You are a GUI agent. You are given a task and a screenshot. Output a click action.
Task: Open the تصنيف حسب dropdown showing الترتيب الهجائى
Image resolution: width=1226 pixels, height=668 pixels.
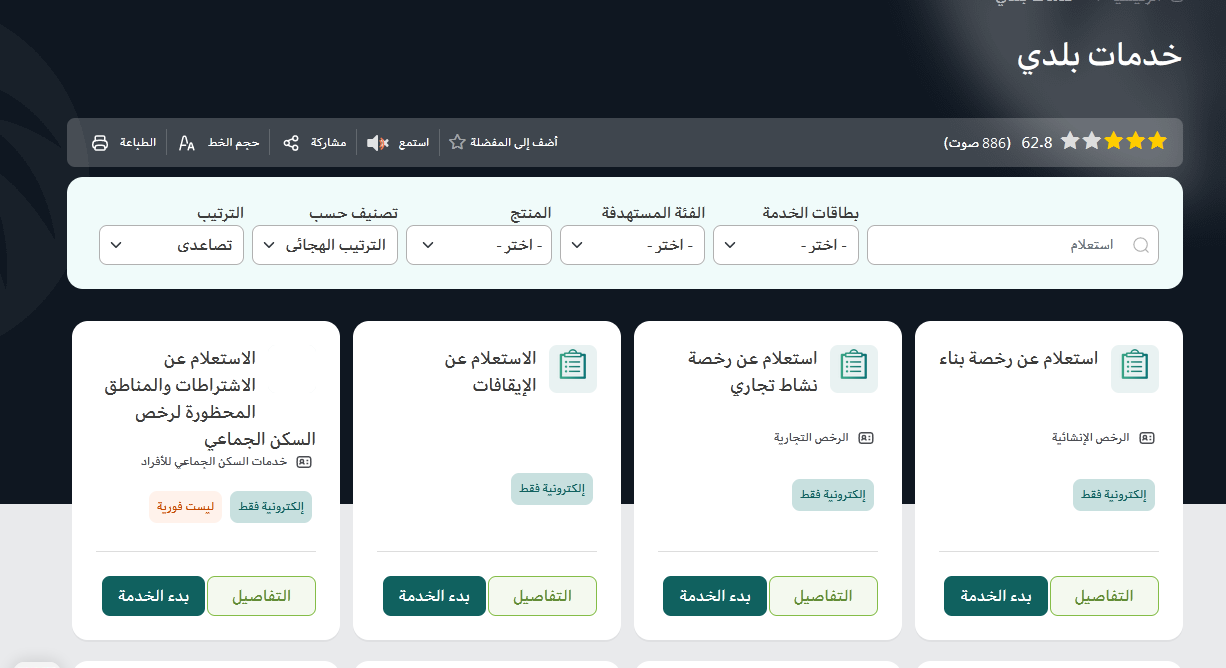325,245
